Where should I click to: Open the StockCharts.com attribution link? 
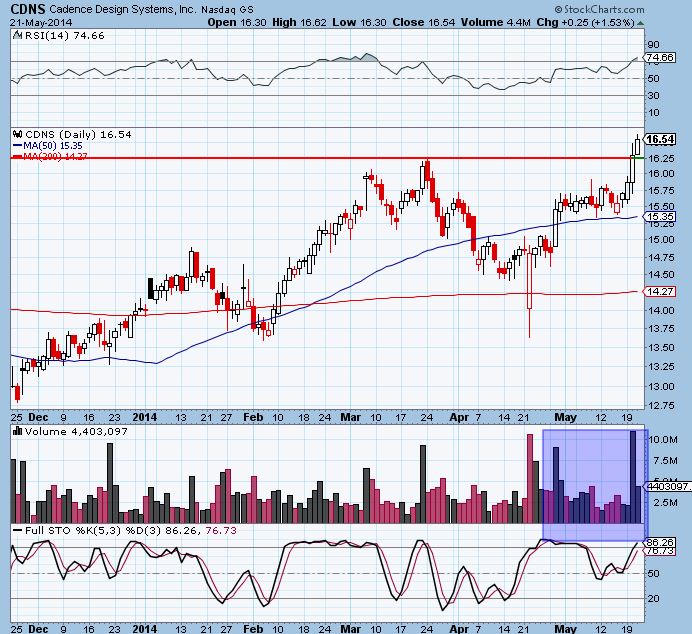599,9
